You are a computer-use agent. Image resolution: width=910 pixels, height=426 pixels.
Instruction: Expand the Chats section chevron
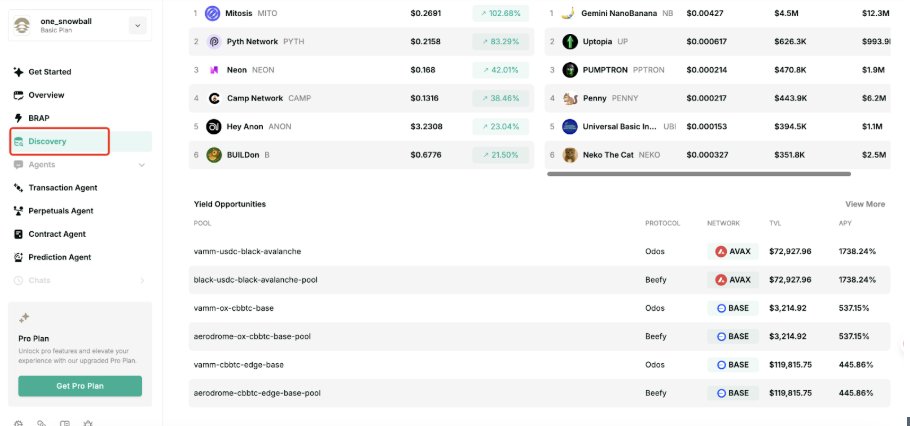click(x=141, y=280)
